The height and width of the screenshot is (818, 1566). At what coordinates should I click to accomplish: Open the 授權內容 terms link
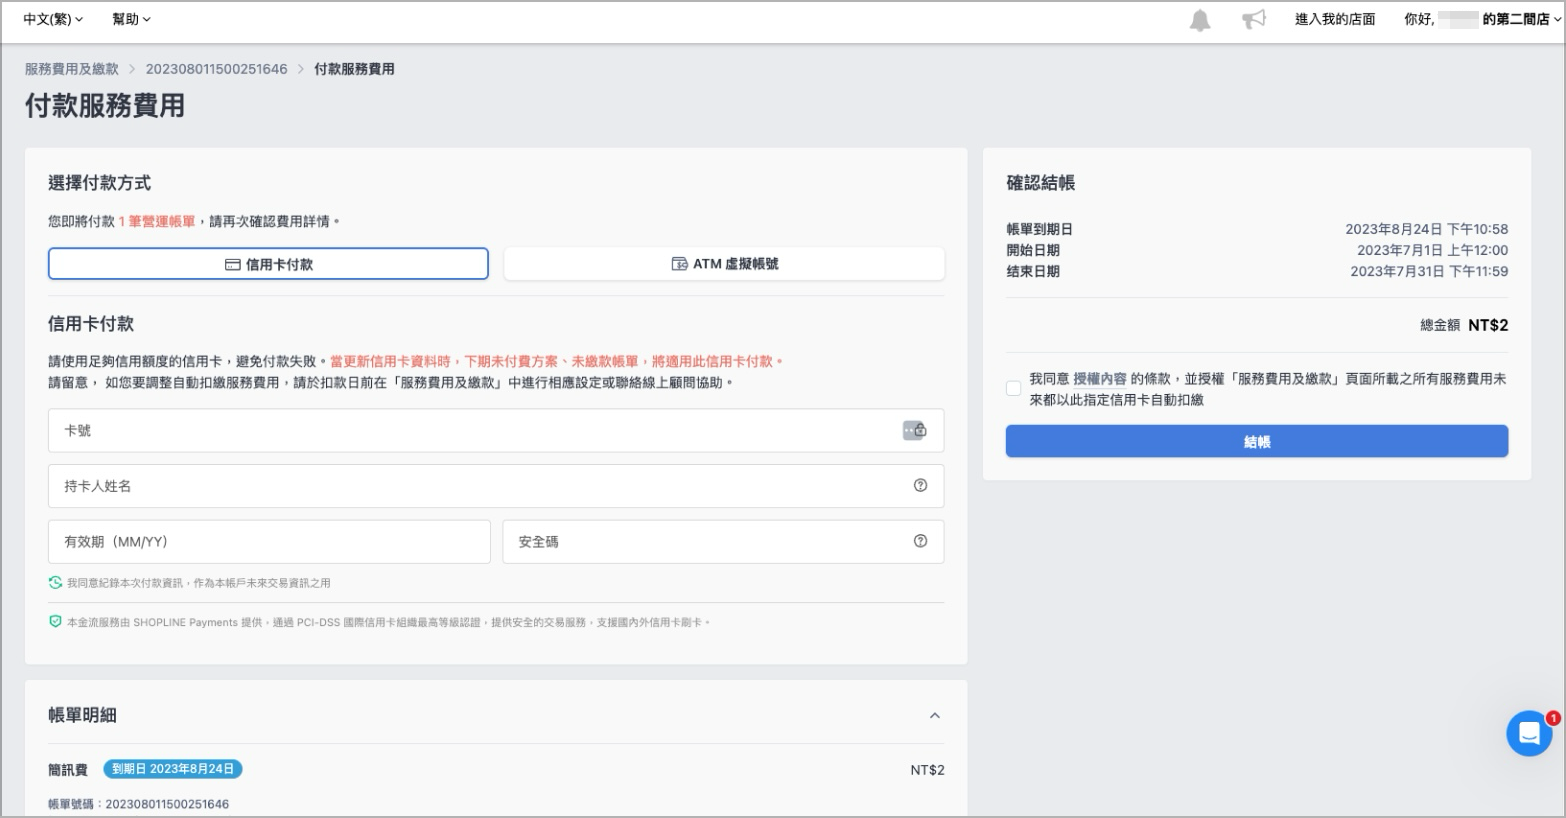coord(1100,379)
